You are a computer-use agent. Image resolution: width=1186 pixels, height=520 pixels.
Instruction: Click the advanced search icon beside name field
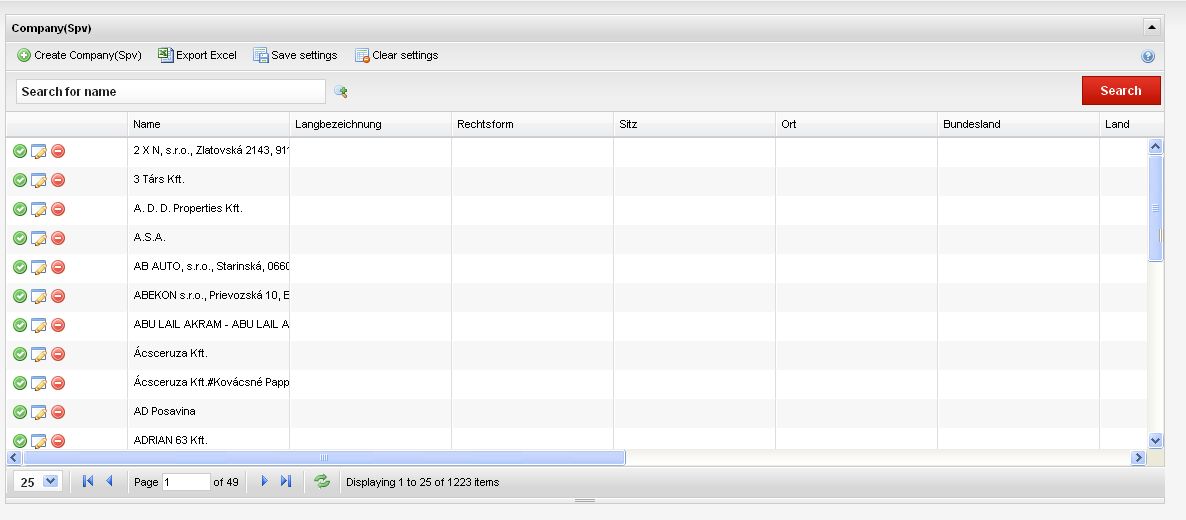point(341,92)
